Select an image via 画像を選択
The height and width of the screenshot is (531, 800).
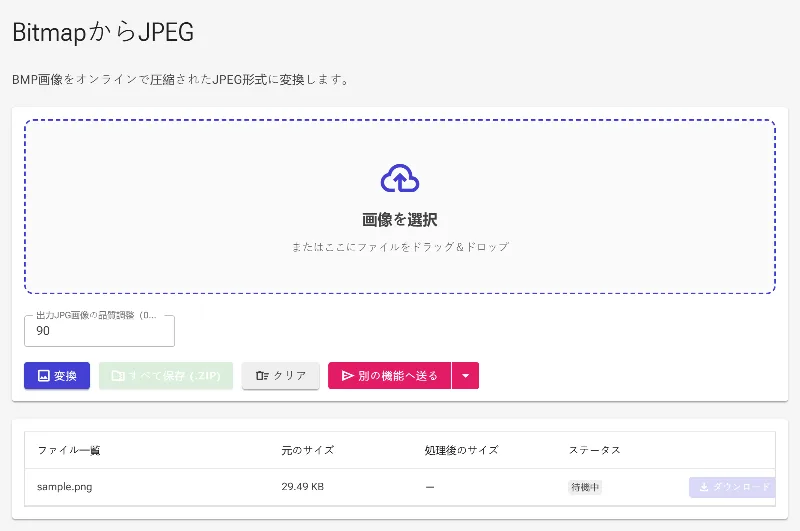tap(400, 220)
